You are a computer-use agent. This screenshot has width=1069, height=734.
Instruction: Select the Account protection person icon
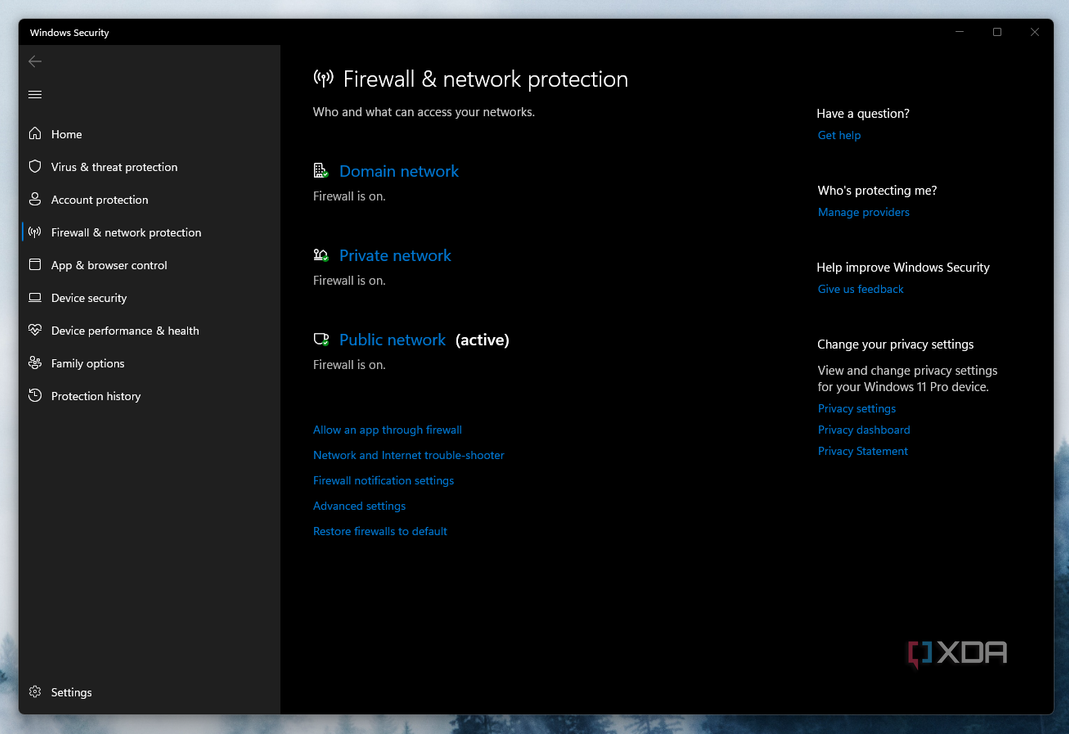click(35, 199)
